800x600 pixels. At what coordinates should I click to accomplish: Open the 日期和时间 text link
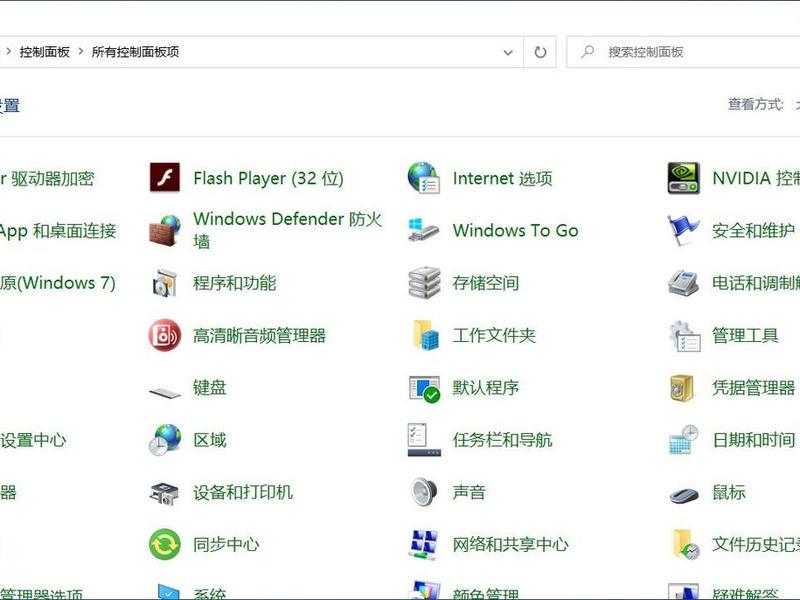coord(754,439)
